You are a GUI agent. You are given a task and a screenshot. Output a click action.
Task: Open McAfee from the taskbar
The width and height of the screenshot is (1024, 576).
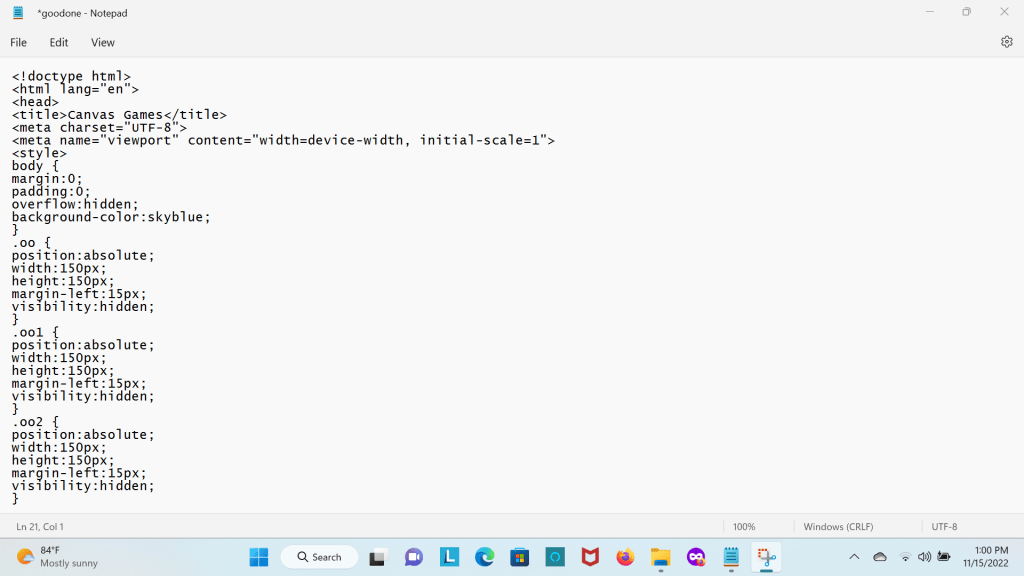coord(590,557)
